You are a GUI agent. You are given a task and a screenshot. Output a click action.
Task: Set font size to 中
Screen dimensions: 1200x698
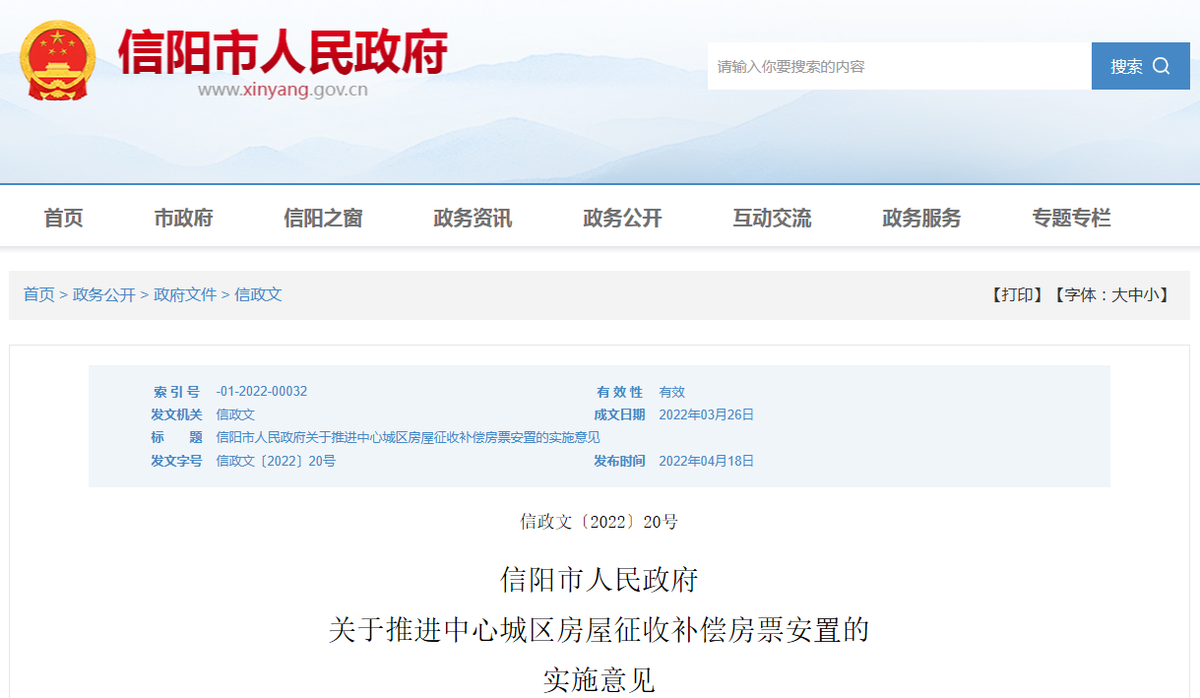[1135, 295]
